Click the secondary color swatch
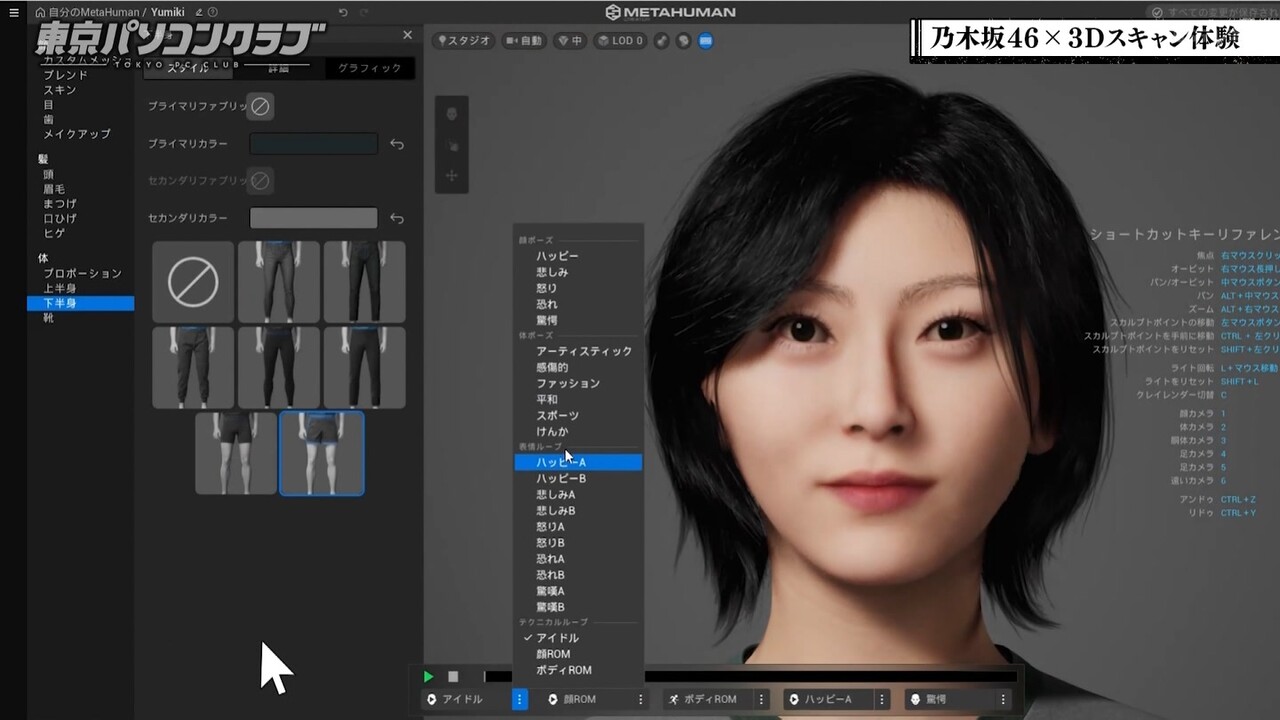The height and width of the screenshot is (720, 1280). [313, 218]
